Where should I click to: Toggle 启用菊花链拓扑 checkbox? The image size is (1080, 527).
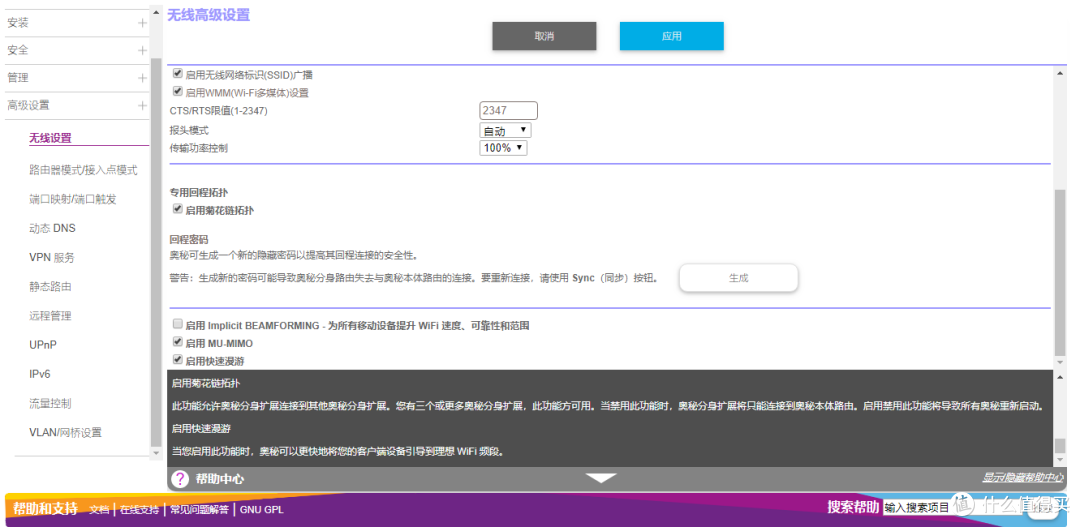tap(178, 209)
